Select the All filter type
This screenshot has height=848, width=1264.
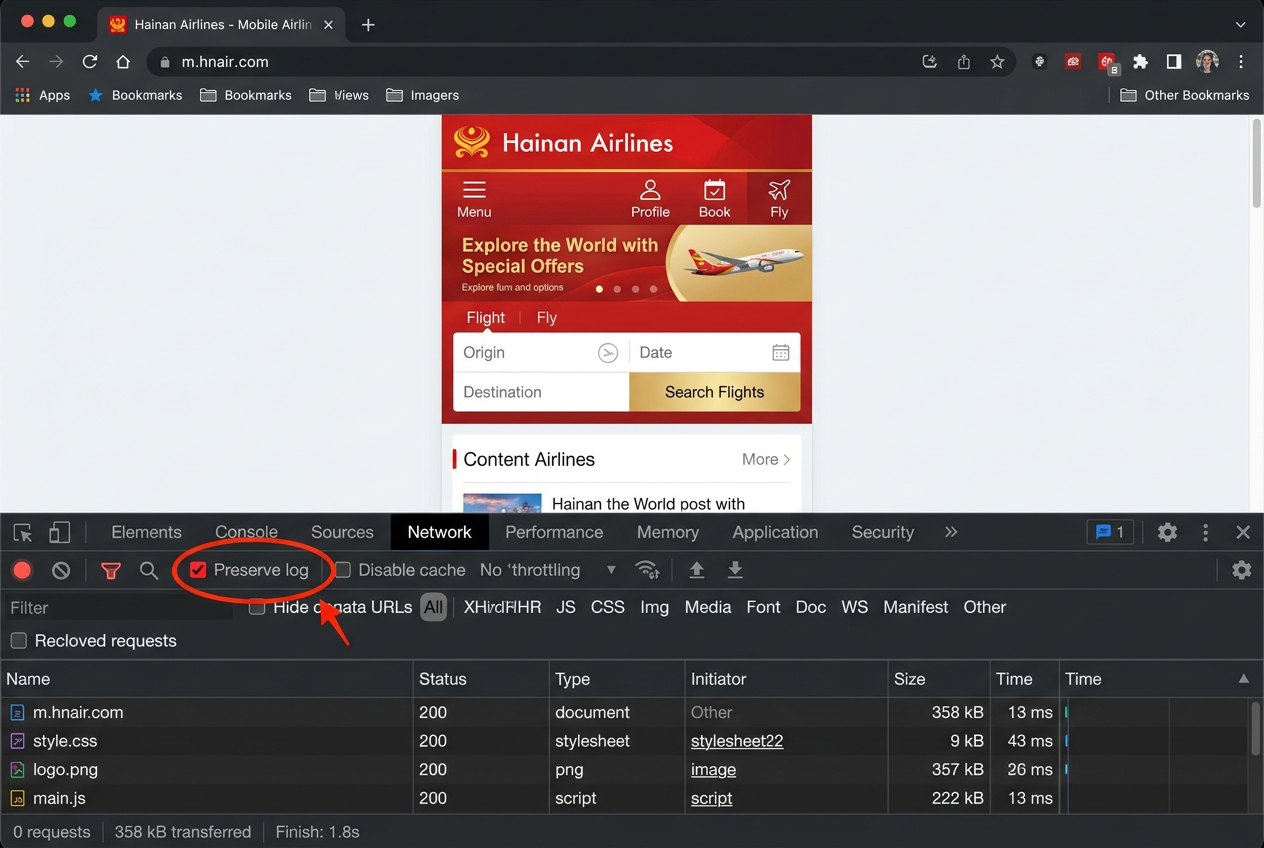[x=433, y=607]
